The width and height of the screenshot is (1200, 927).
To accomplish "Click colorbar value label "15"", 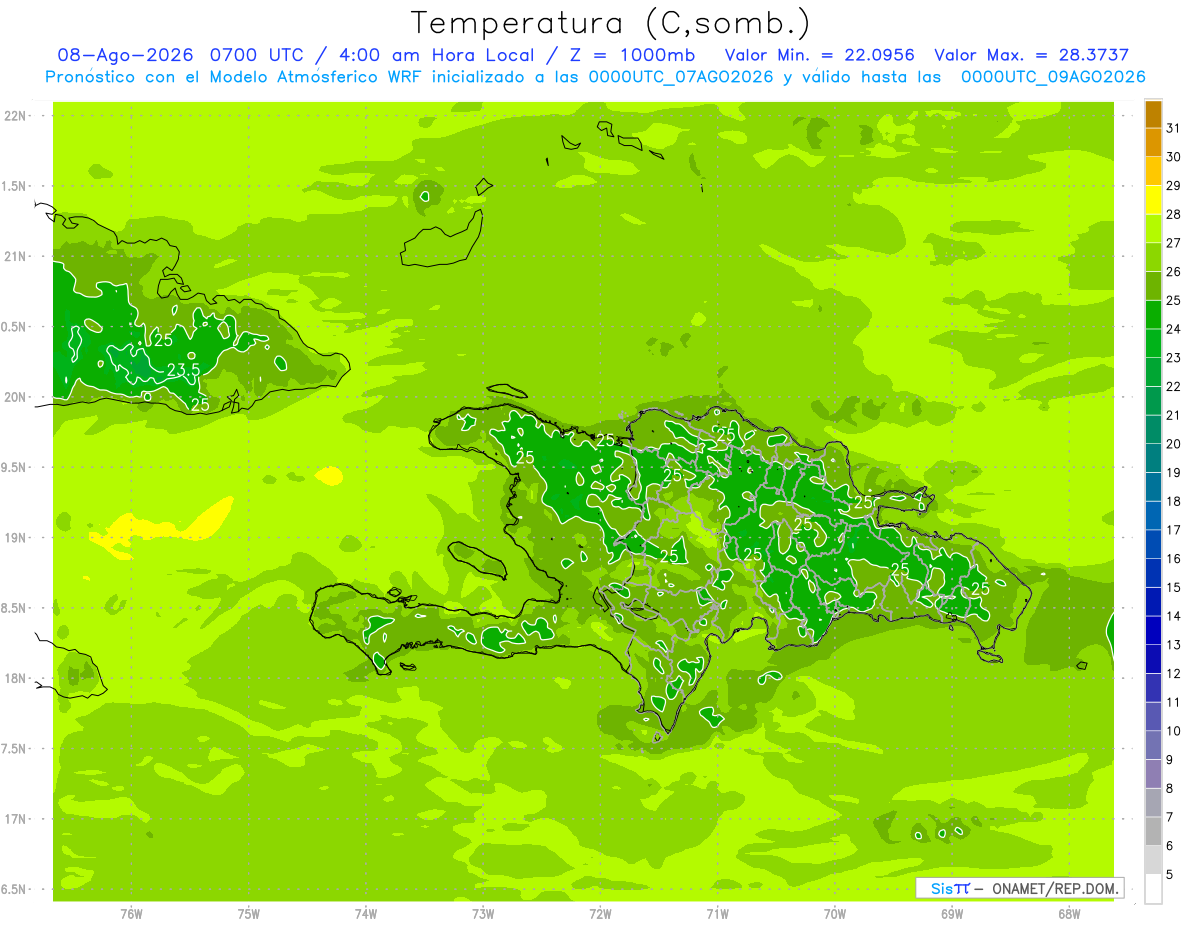I will click(x=1173, y=587).
